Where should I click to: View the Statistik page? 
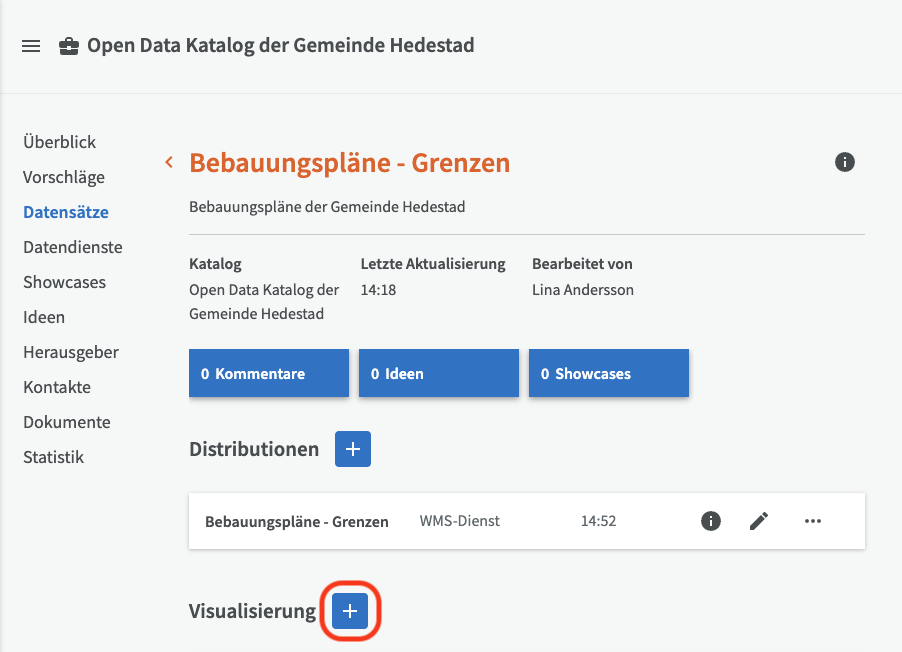(x=54, y=457)
